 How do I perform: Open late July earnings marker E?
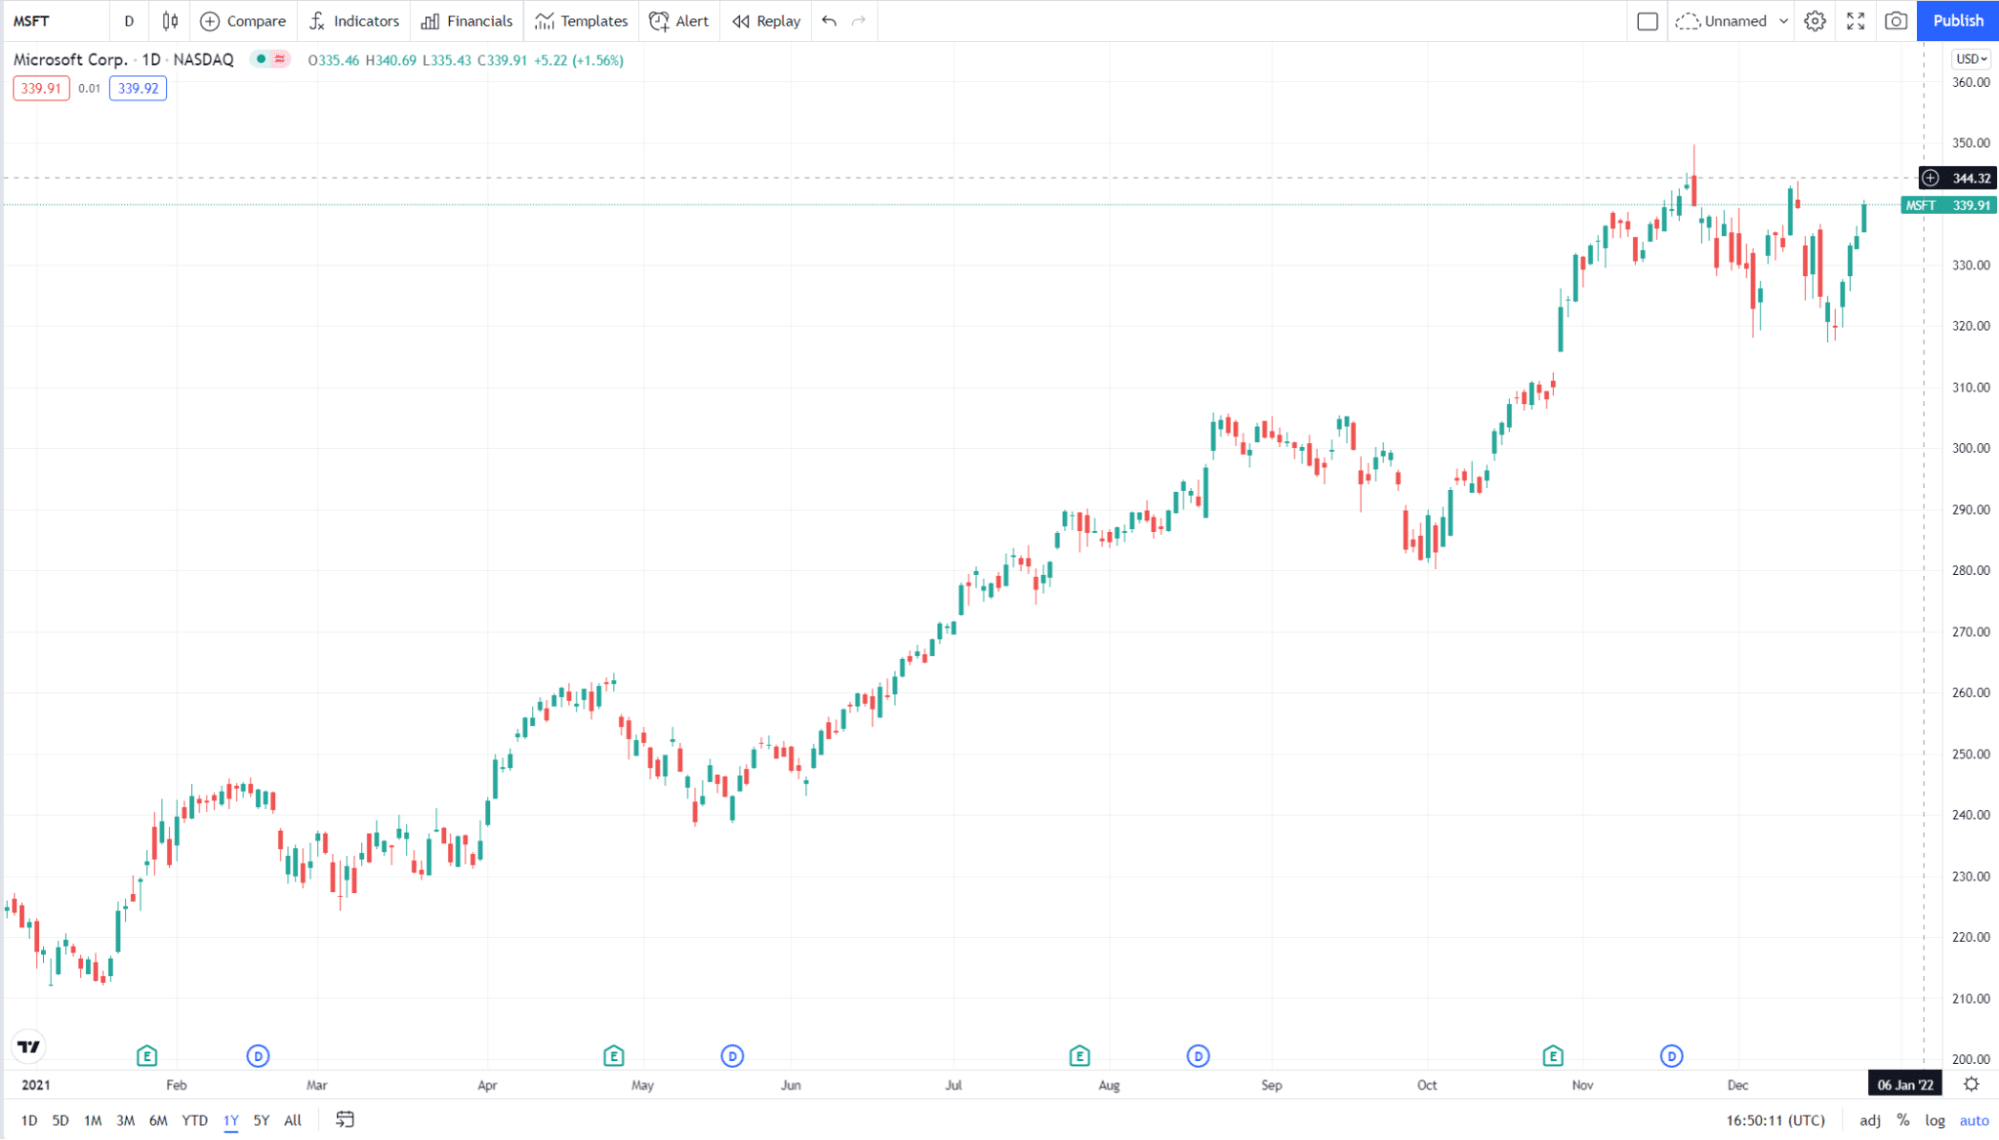click(1079, 1056)
